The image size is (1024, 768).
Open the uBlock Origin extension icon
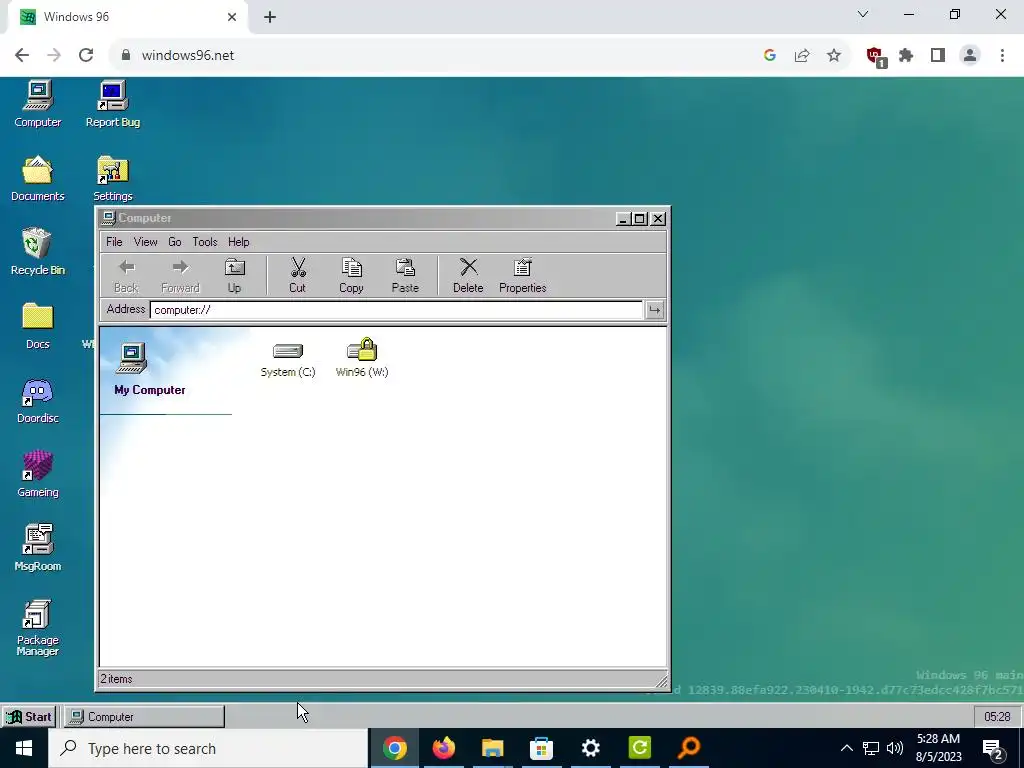click(x=875, y=56)
